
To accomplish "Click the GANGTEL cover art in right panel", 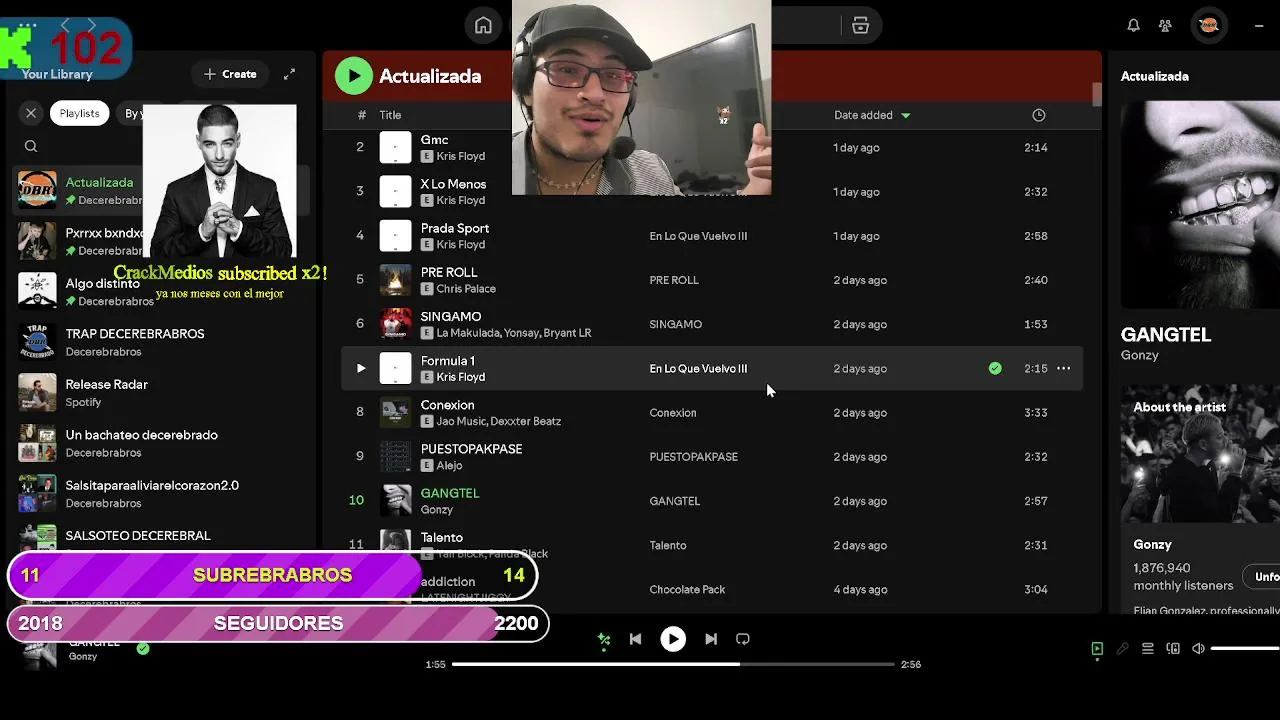I will (1200, 204).
